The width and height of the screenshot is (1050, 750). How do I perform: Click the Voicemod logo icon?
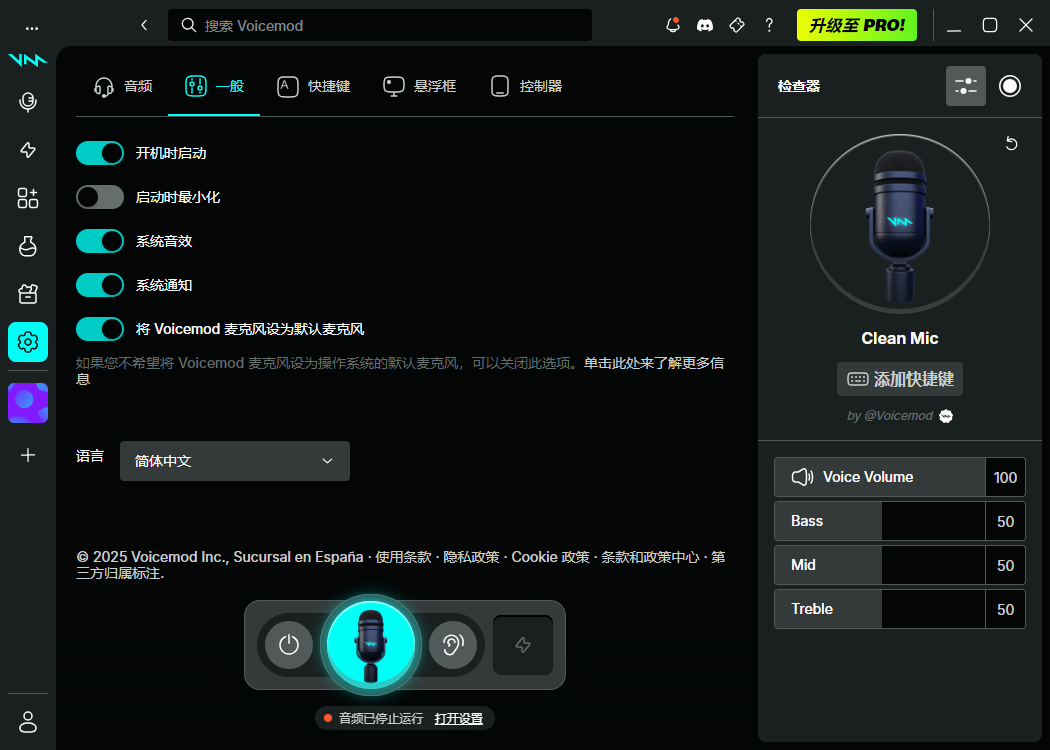(x=27, y=60)
